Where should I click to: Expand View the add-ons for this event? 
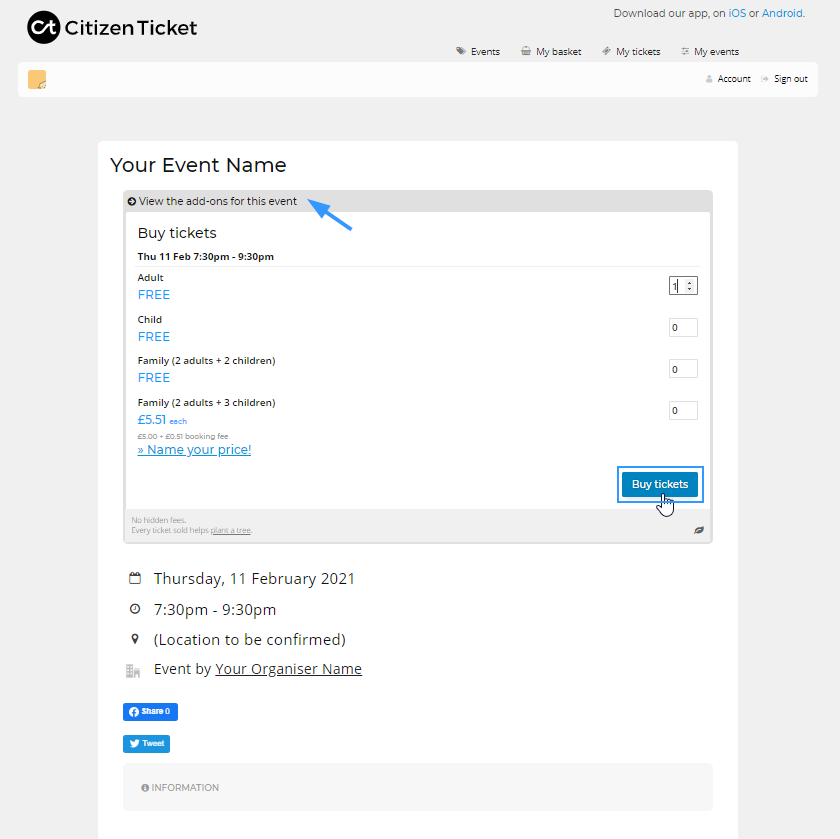click(212, 201)
